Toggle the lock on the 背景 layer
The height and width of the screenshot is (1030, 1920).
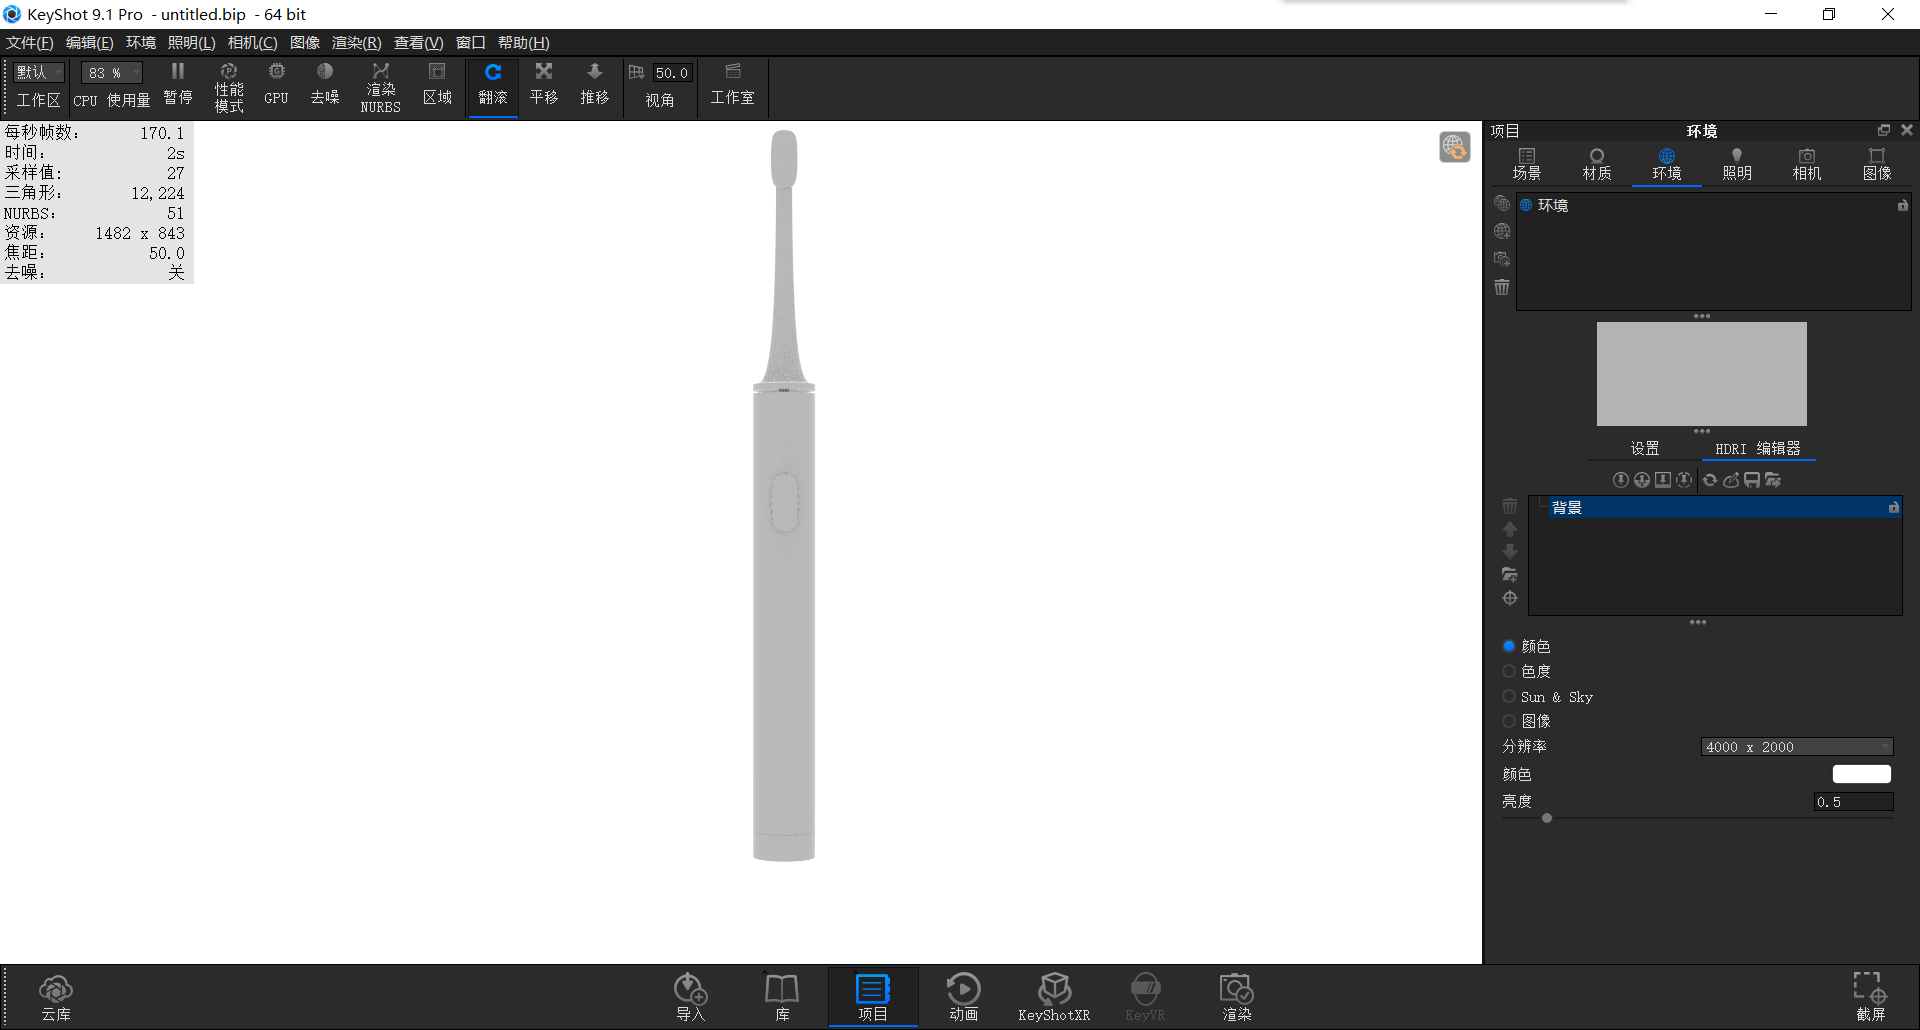point(1892,507)
